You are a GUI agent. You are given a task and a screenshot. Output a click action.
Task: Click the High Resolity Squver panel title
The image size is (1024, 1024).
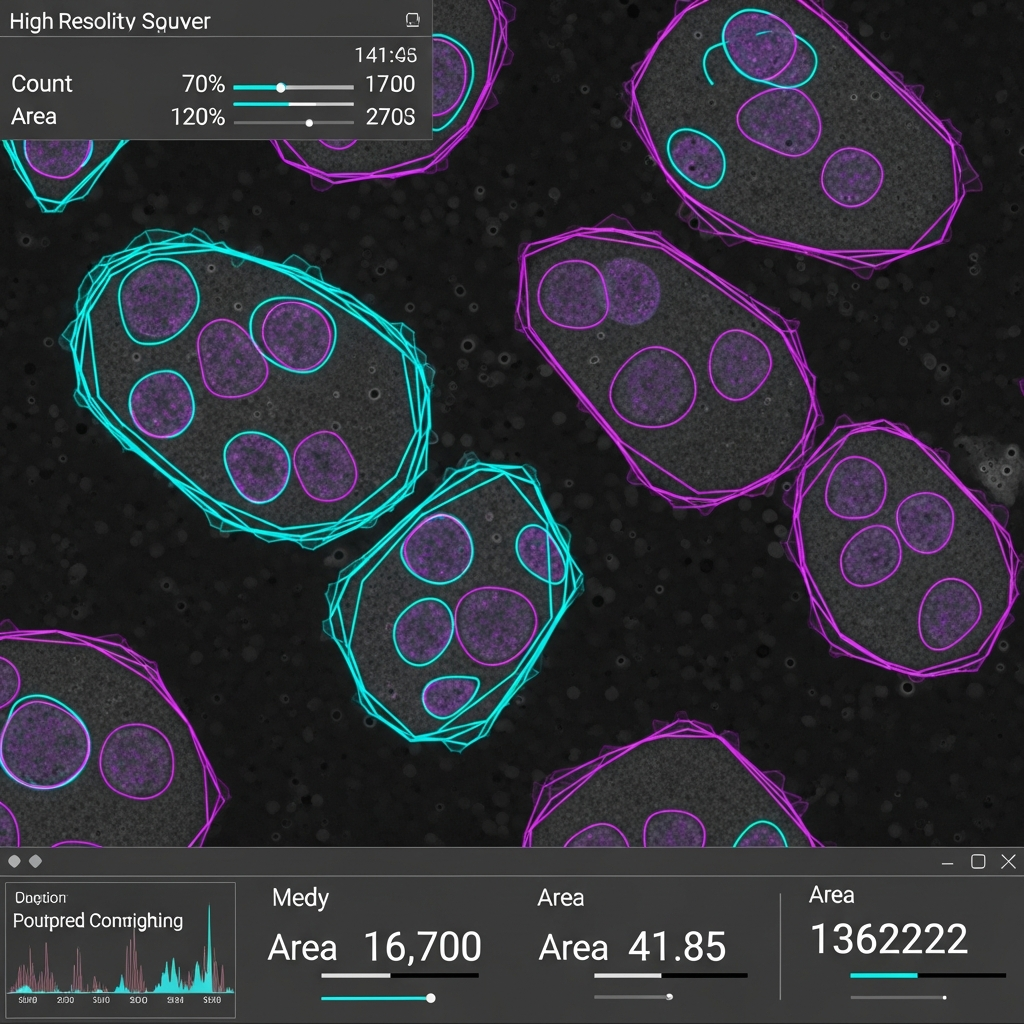click(108, 20)
